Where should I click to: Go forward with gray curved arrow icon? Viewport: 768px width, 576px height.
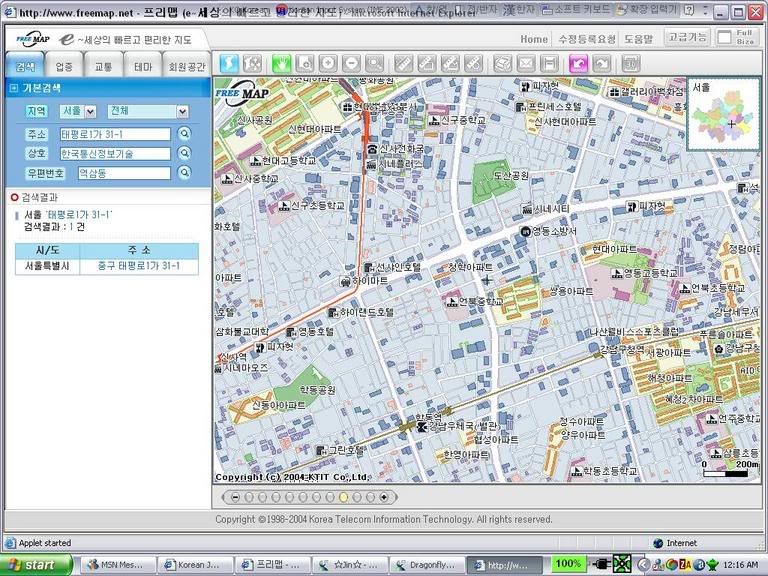(602, 63)
